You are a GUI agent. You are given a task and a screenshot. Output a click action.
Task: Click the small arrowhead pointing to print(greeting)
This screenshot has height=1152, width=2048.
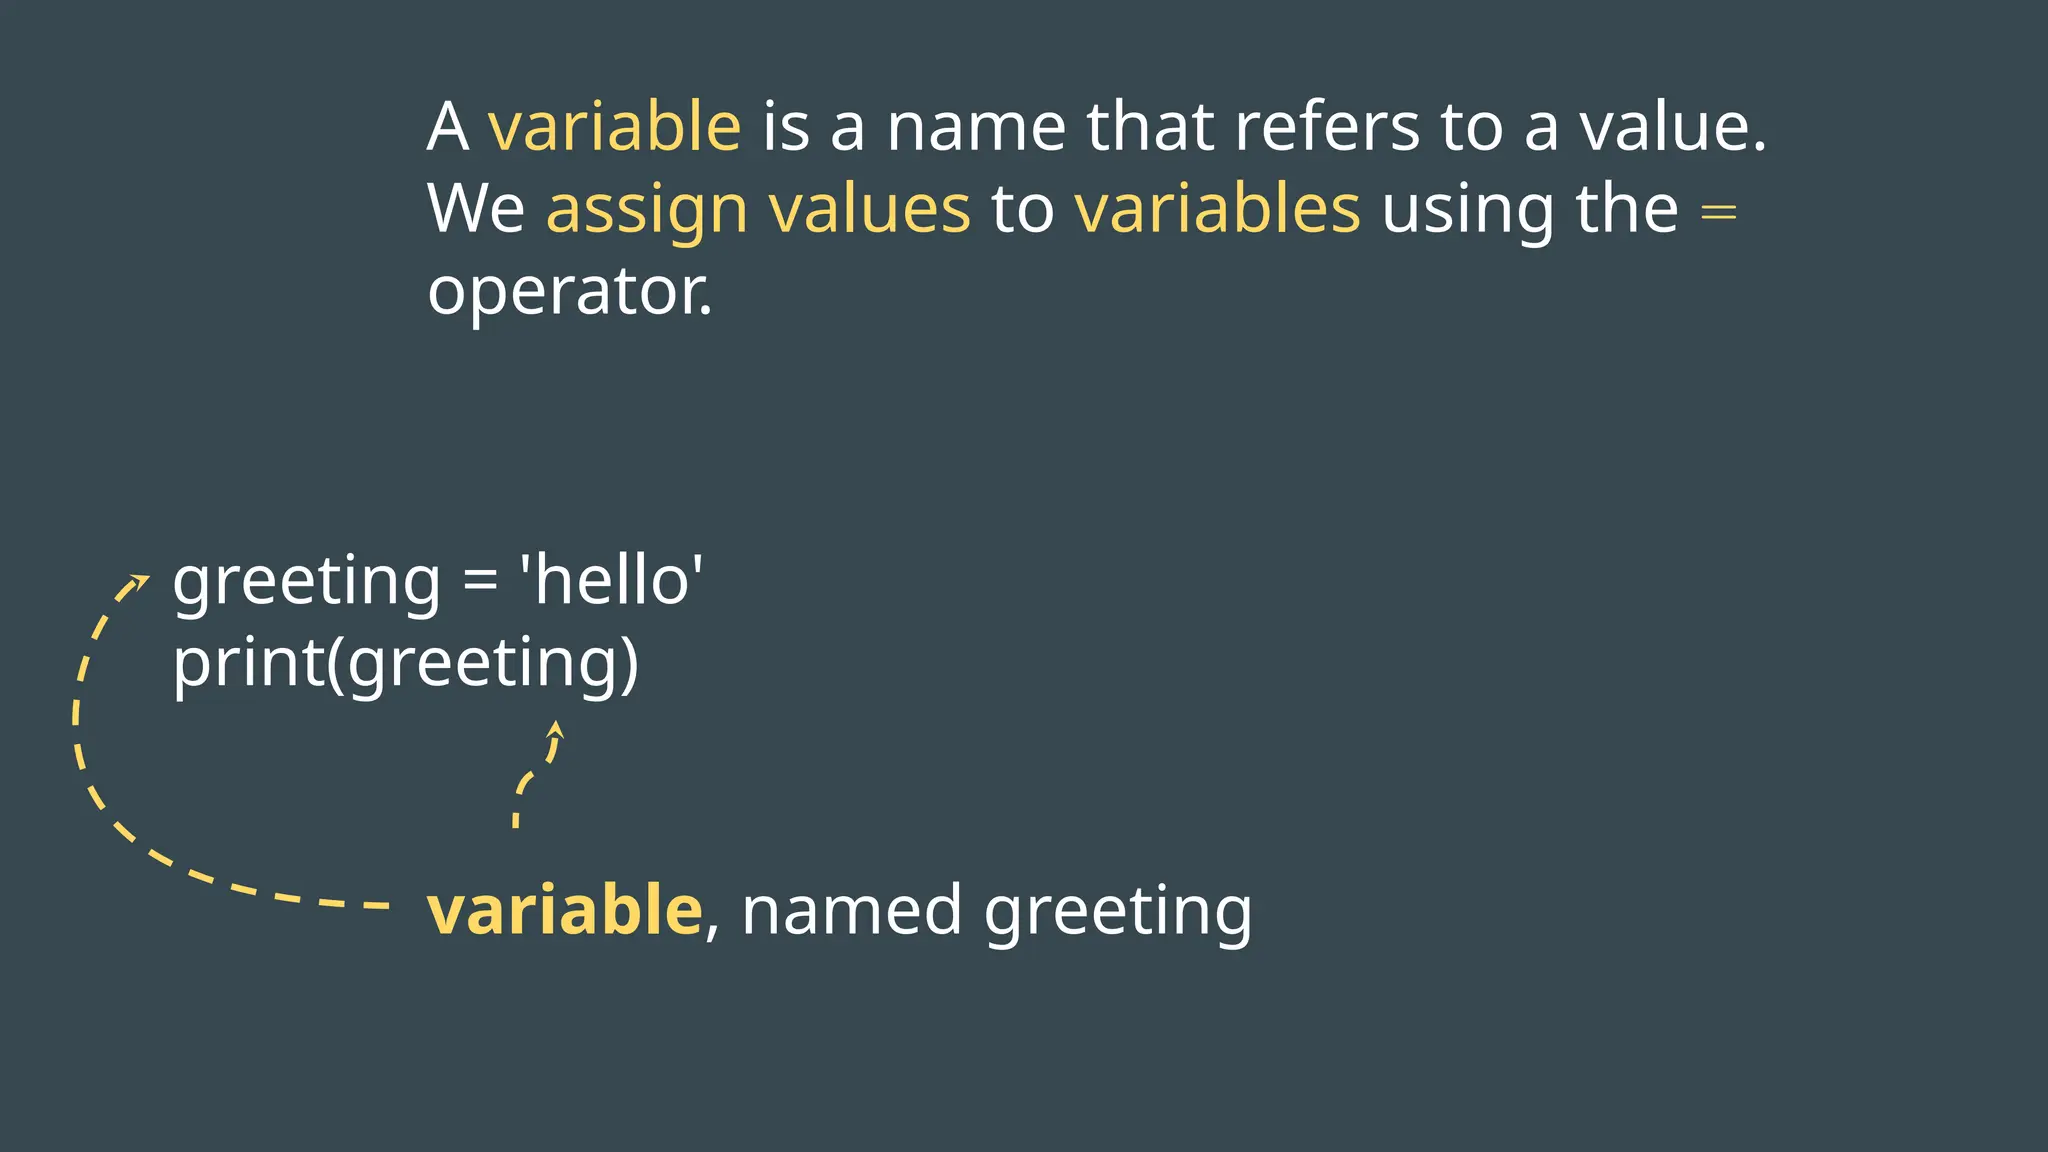coord(556,730)
